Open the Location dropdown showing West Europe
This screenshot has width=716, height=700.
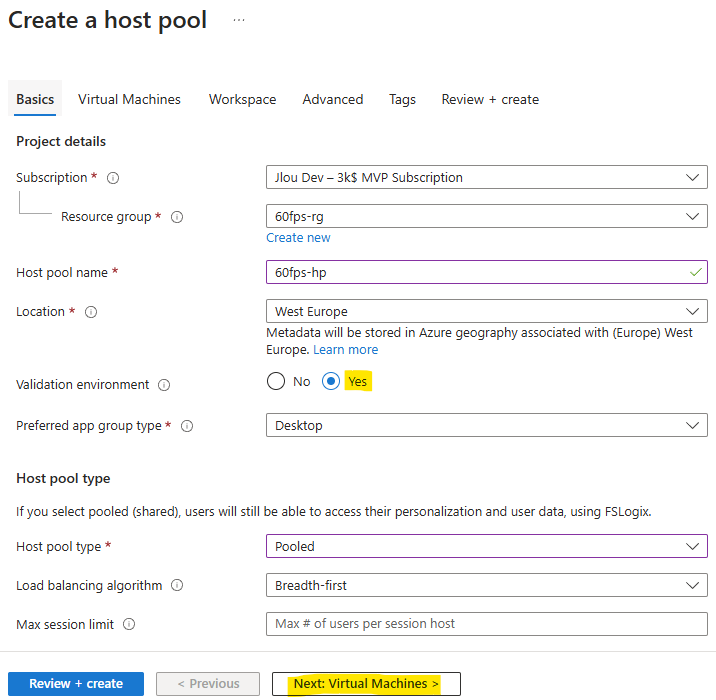[x=487, y=311]
